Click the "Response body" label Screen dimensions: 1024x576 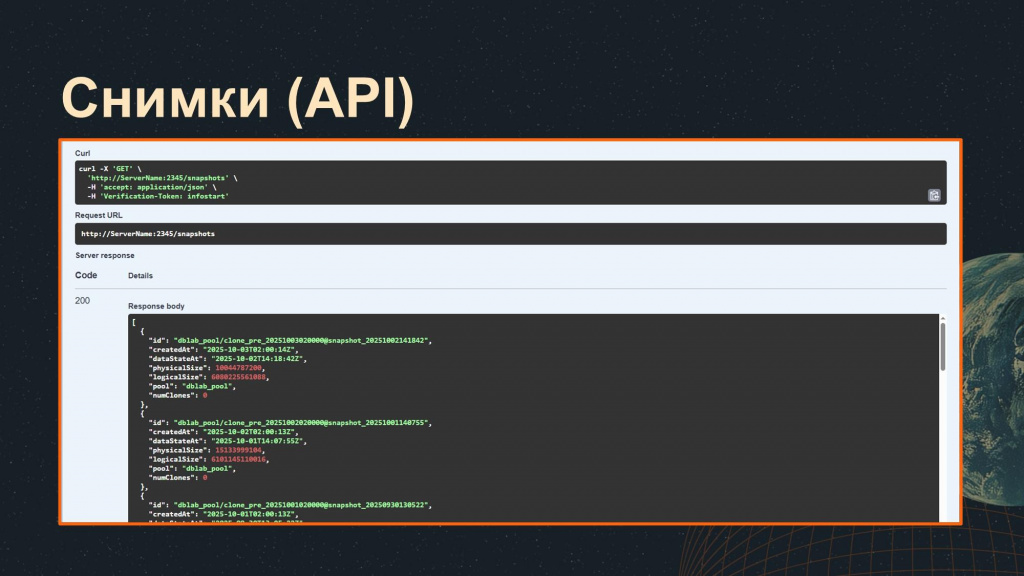[x=156, y=306]
